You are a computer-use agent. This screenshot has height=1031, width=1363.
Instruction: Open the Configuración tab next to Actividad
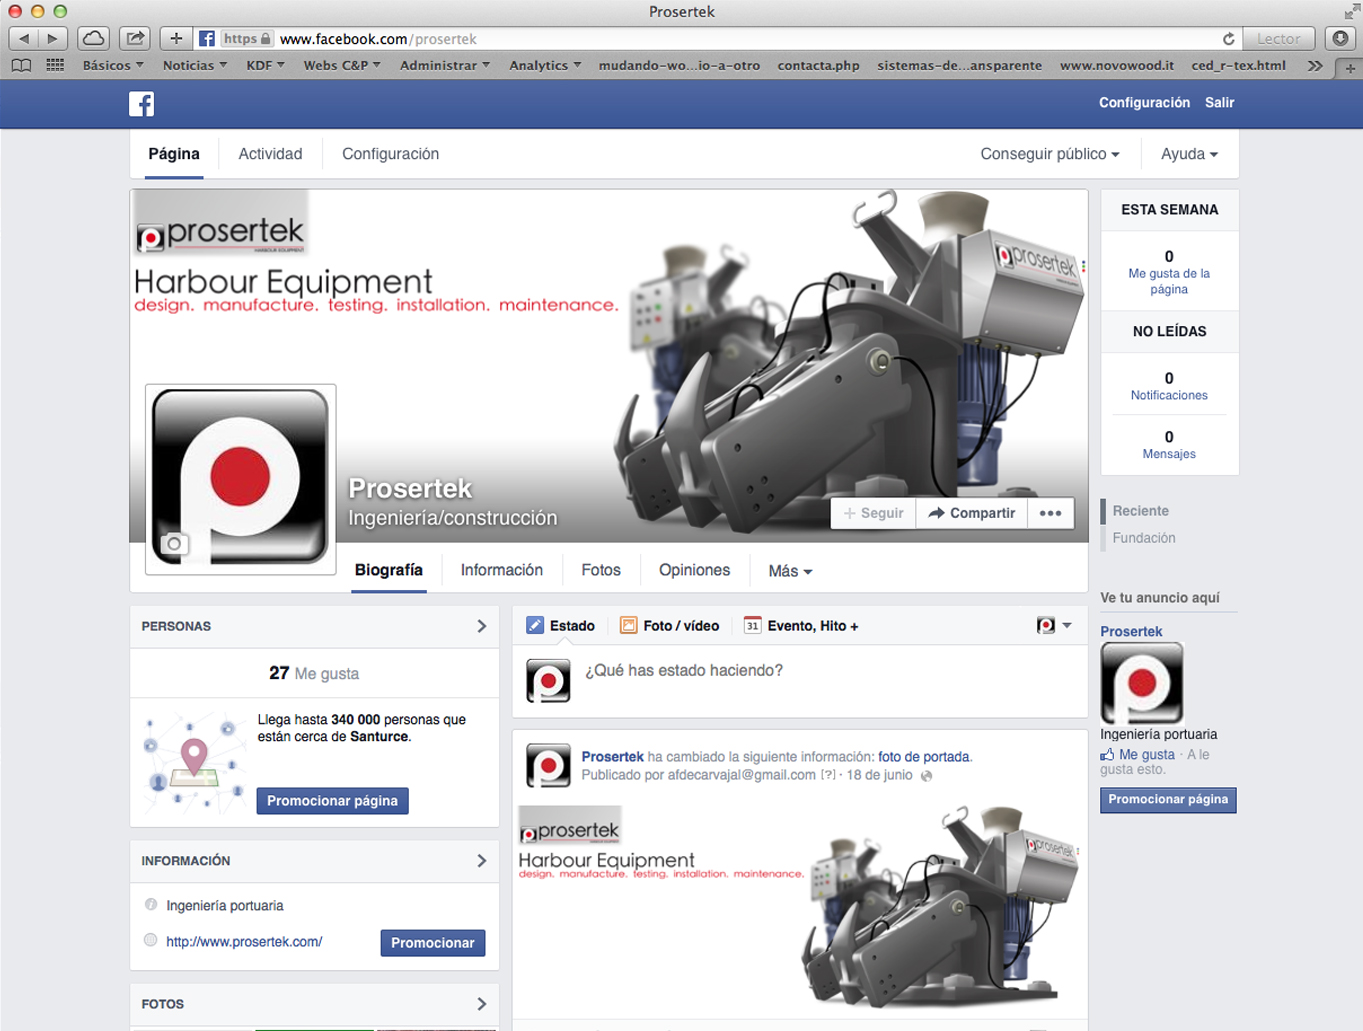(390, 154)
